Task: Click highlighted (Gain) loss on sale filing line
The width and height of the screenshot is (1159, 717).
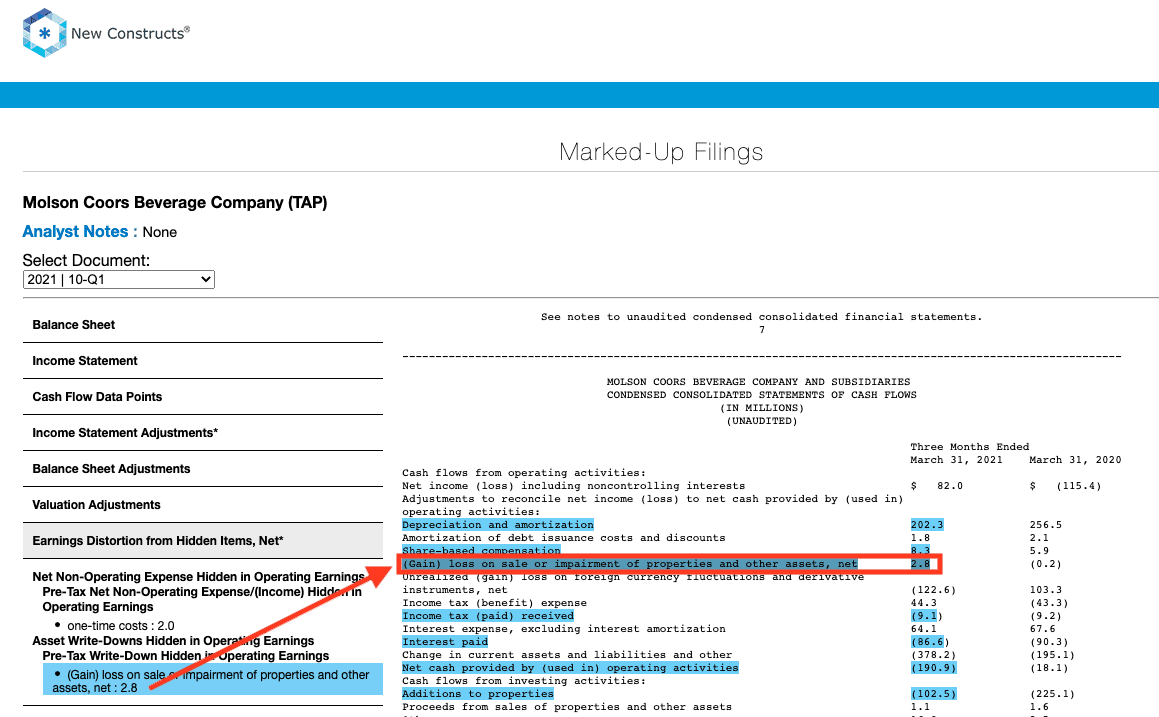Action: [630, 564]
